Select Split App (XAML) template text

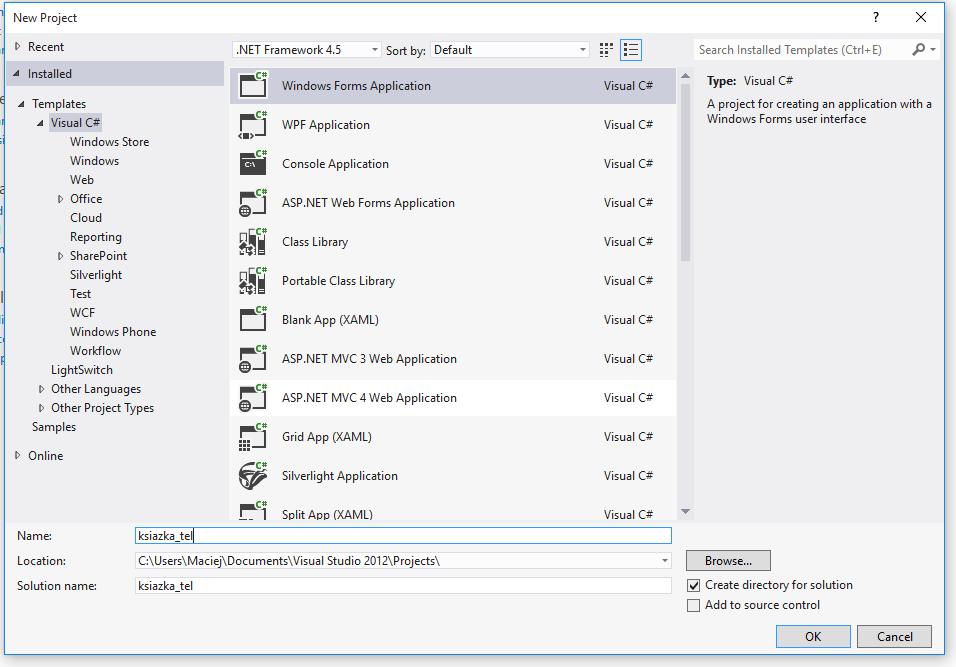point(327,515)
